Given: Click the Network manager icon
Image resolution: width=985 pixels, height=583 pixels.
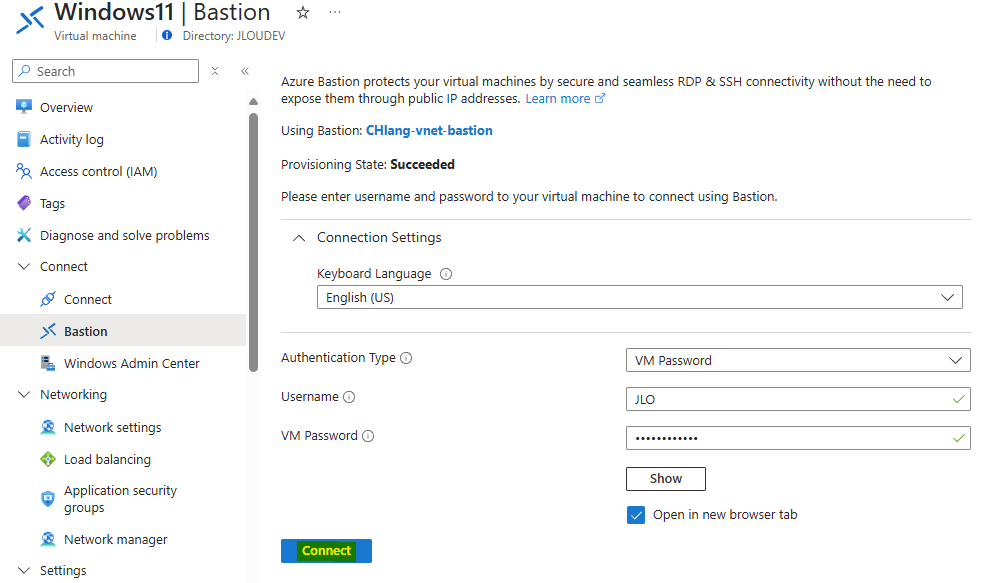Looking at the screenshot, I should click(48, 539).
